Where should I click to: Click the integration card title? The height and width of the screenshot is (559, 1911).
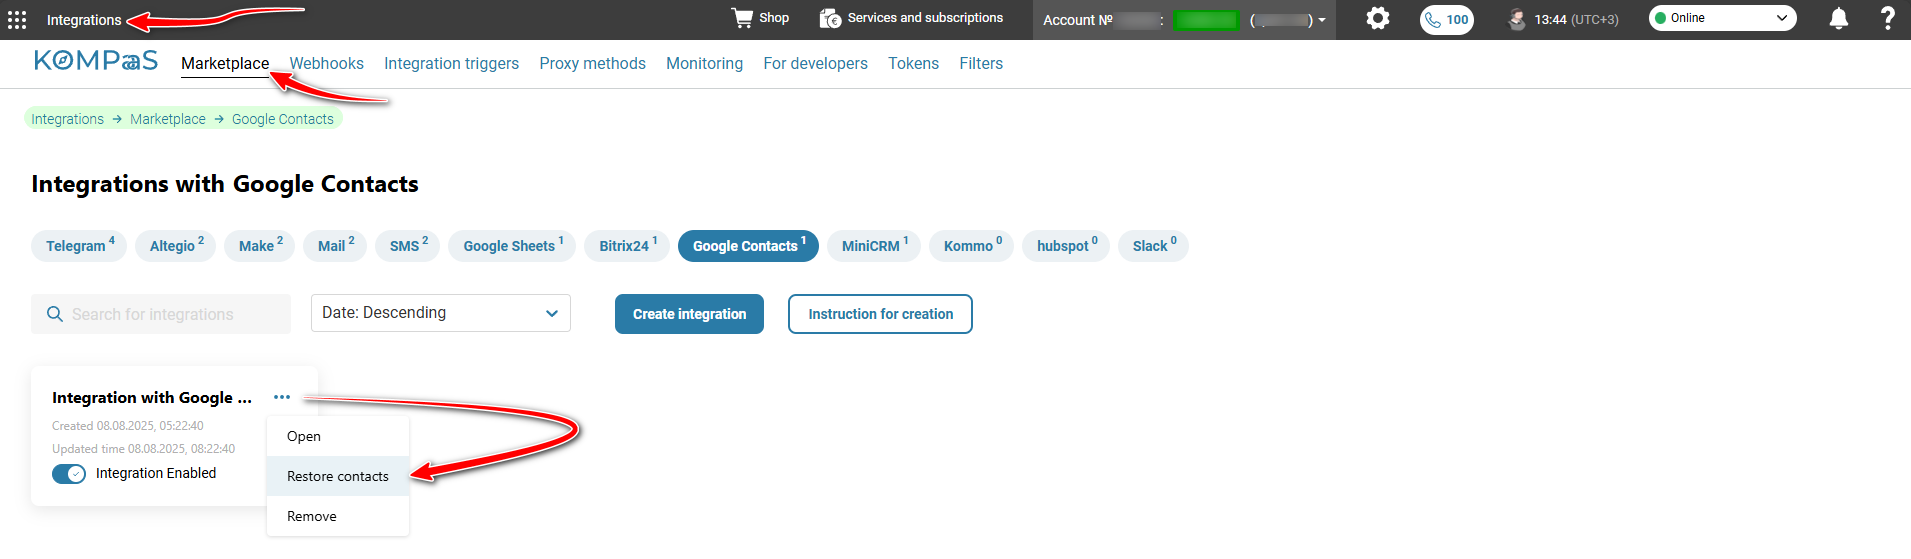(152, 397)
